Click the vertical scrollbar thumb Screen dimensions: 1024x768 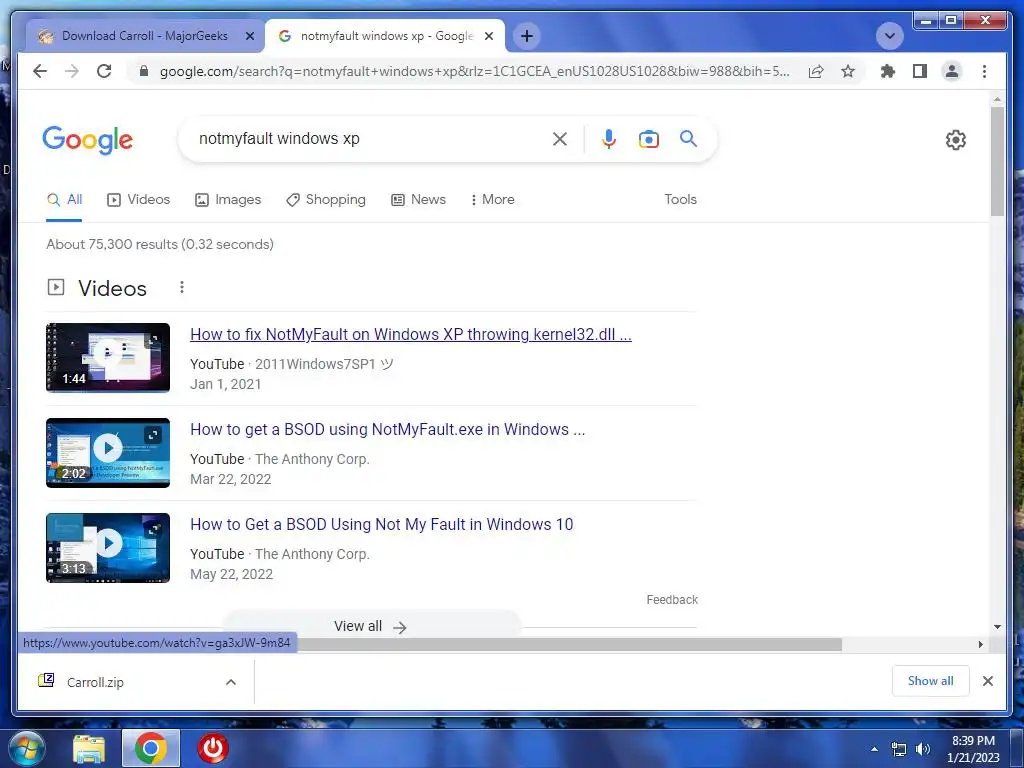[x=997, y=161]
